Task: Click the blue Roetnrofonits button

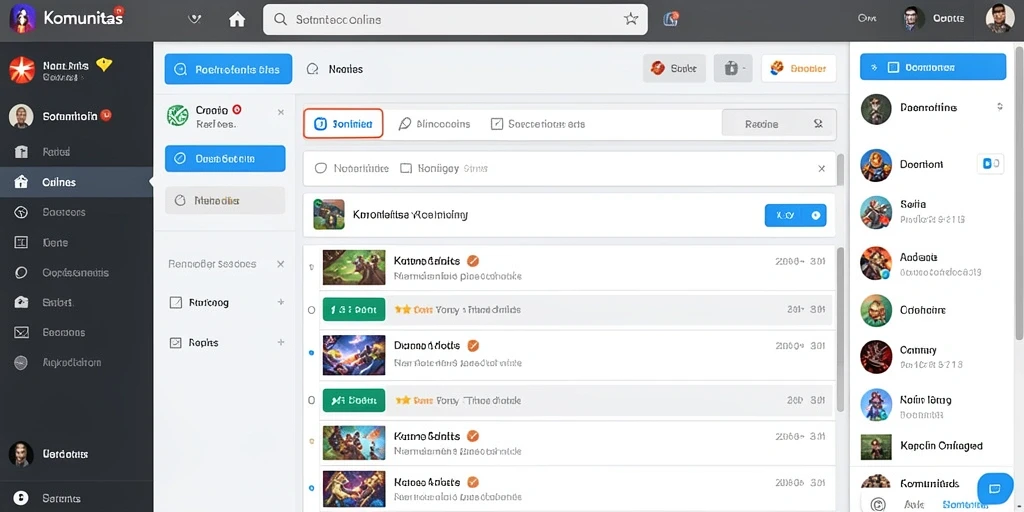Action: click(229, 69)
